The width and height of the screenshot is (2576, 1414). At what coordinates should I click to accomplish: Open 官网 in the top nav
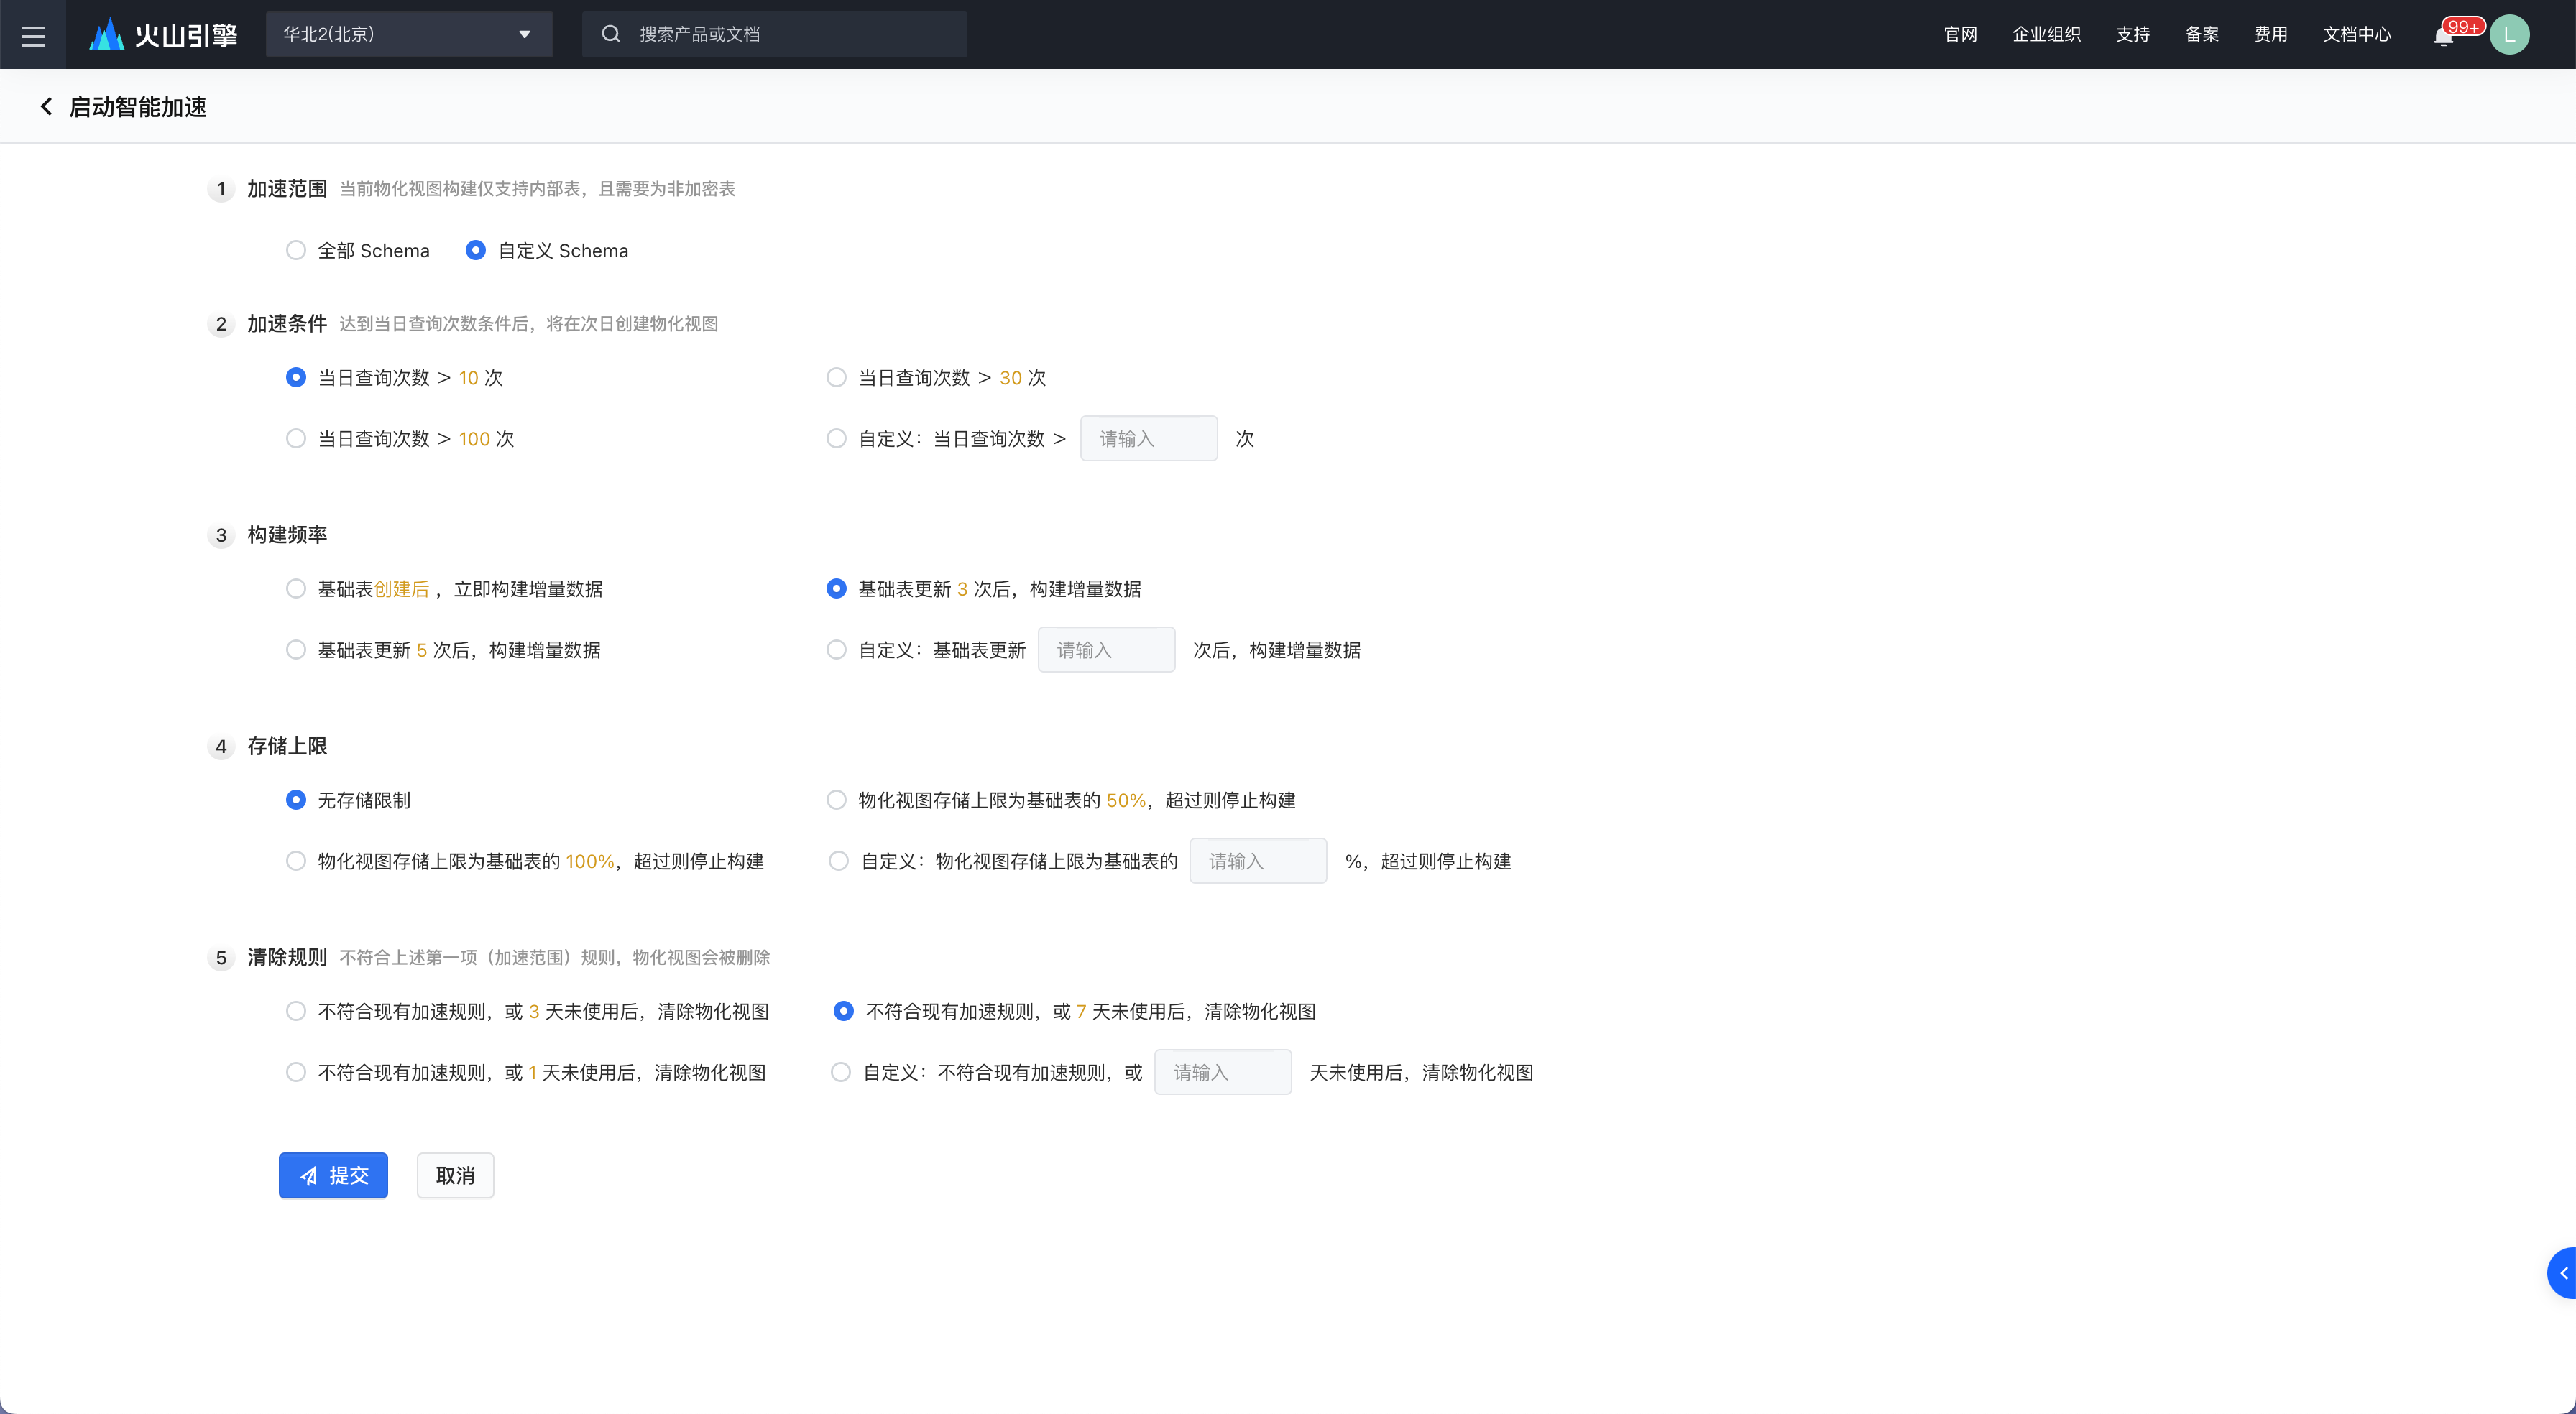(x=1960, y=35)
